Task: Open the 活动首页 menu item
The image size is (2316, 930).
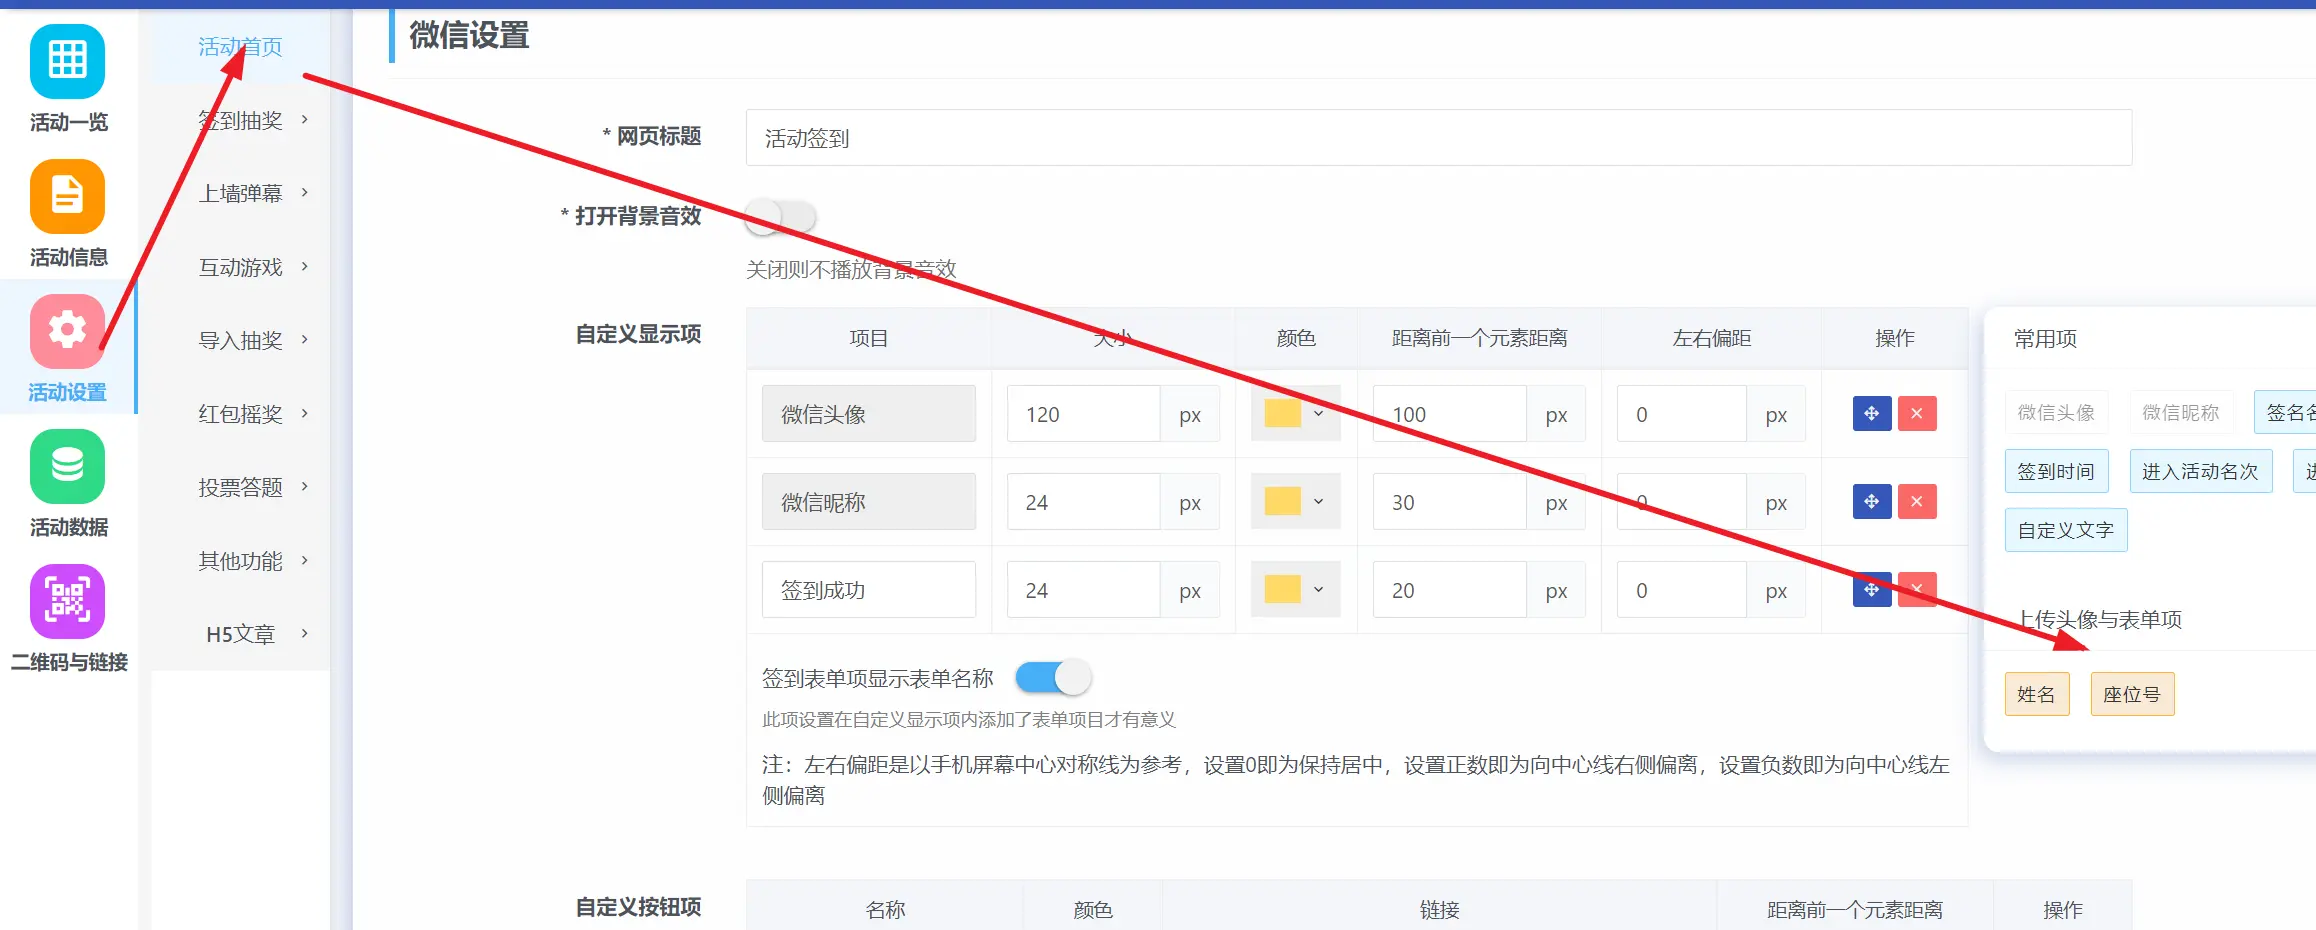Action: click(x=240, y=47)
